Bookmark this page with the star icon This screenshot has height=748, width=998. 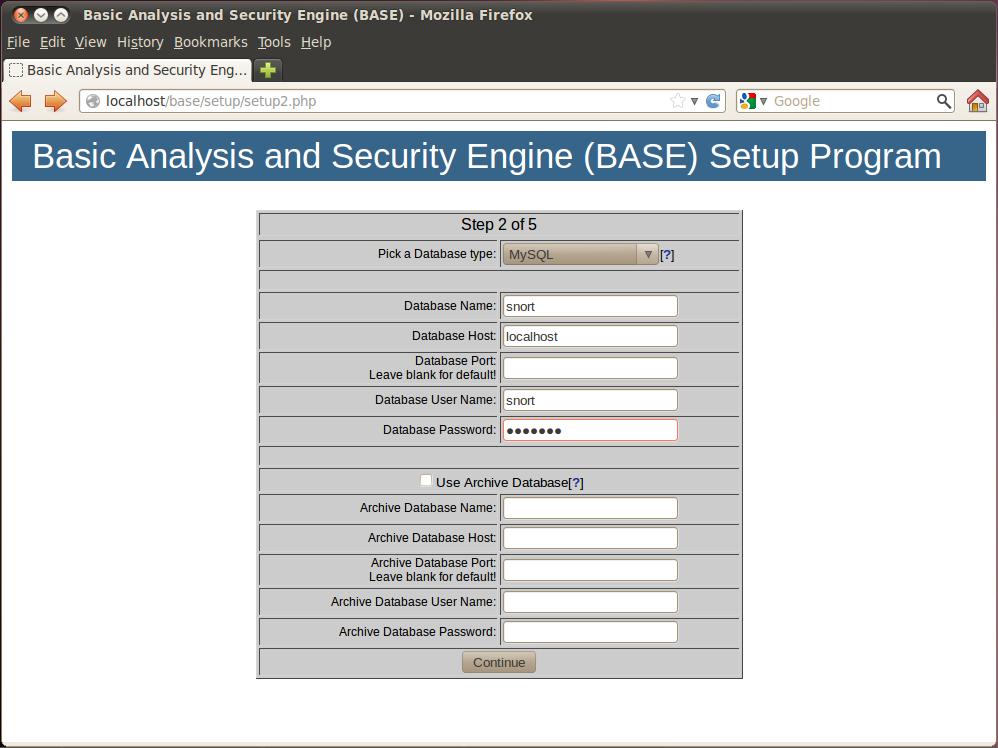pos(678,101)
